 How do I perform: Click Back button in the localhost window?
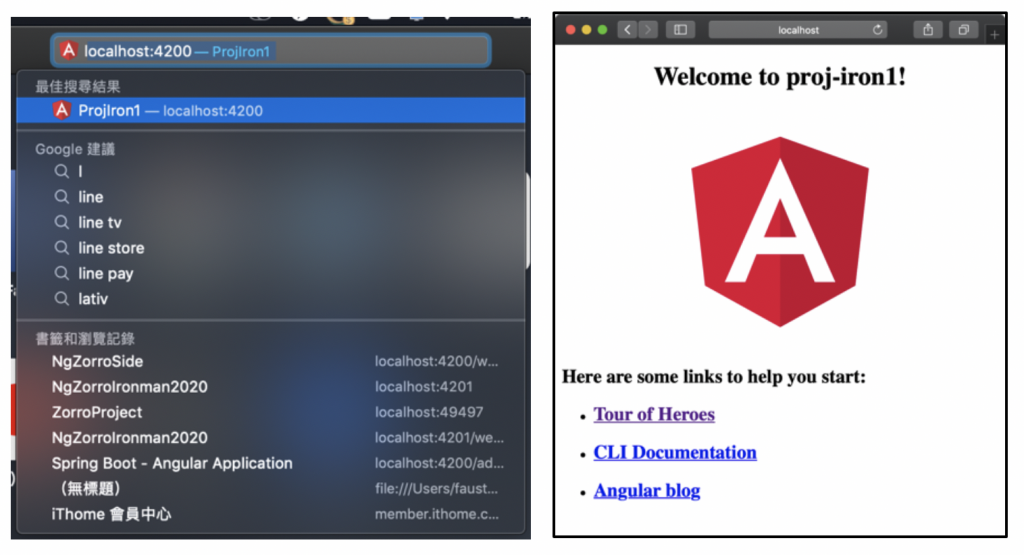point(627,29)
